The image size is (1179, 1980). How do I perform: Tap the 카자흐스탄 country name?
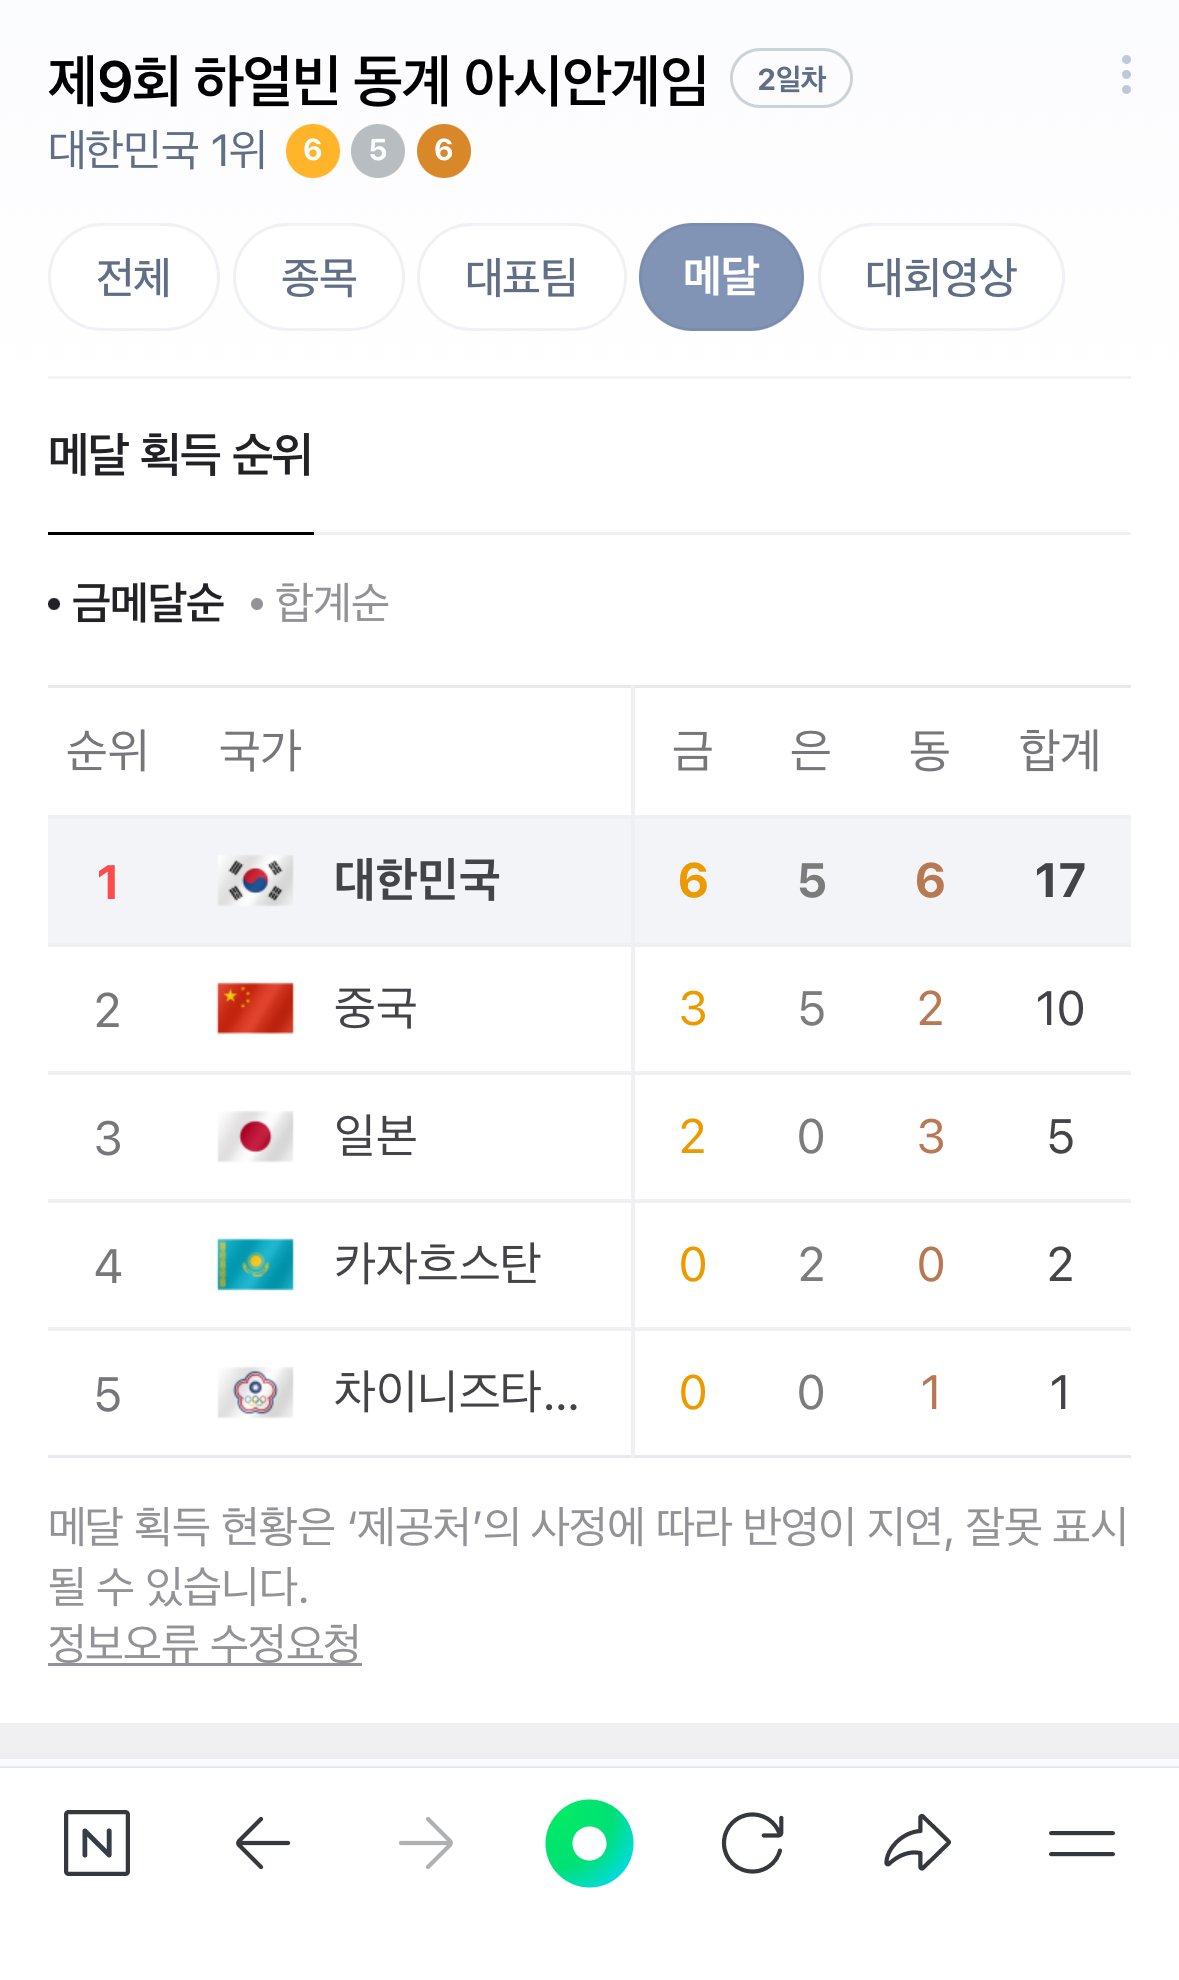(437, 1264)
